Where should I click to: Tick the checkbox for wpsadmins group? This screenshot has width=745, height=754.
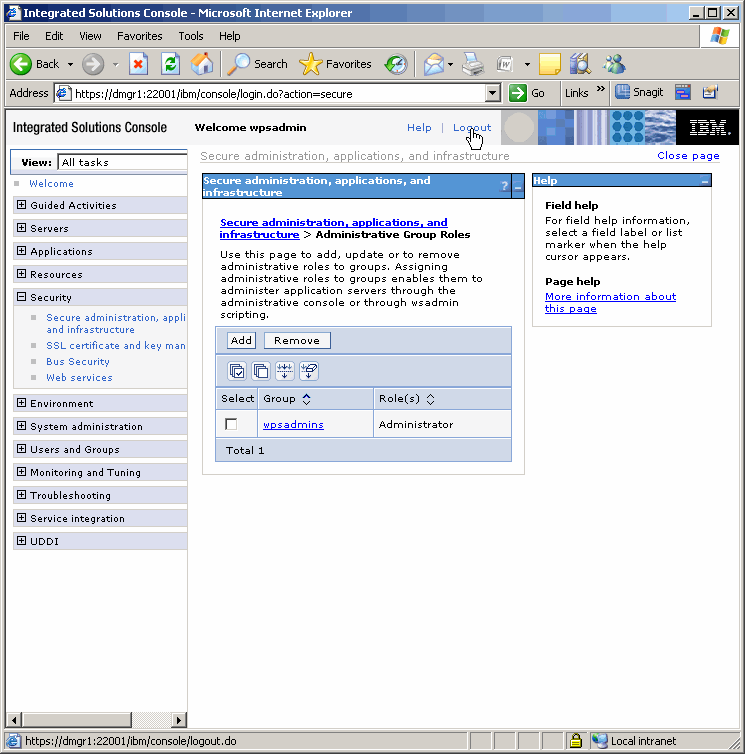pyautogui.click(x=231, y=425)
